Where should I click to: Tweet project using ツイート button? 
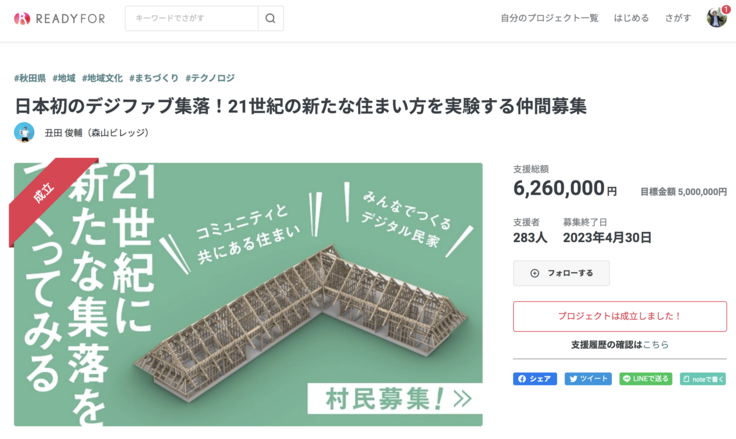(588, 379)
